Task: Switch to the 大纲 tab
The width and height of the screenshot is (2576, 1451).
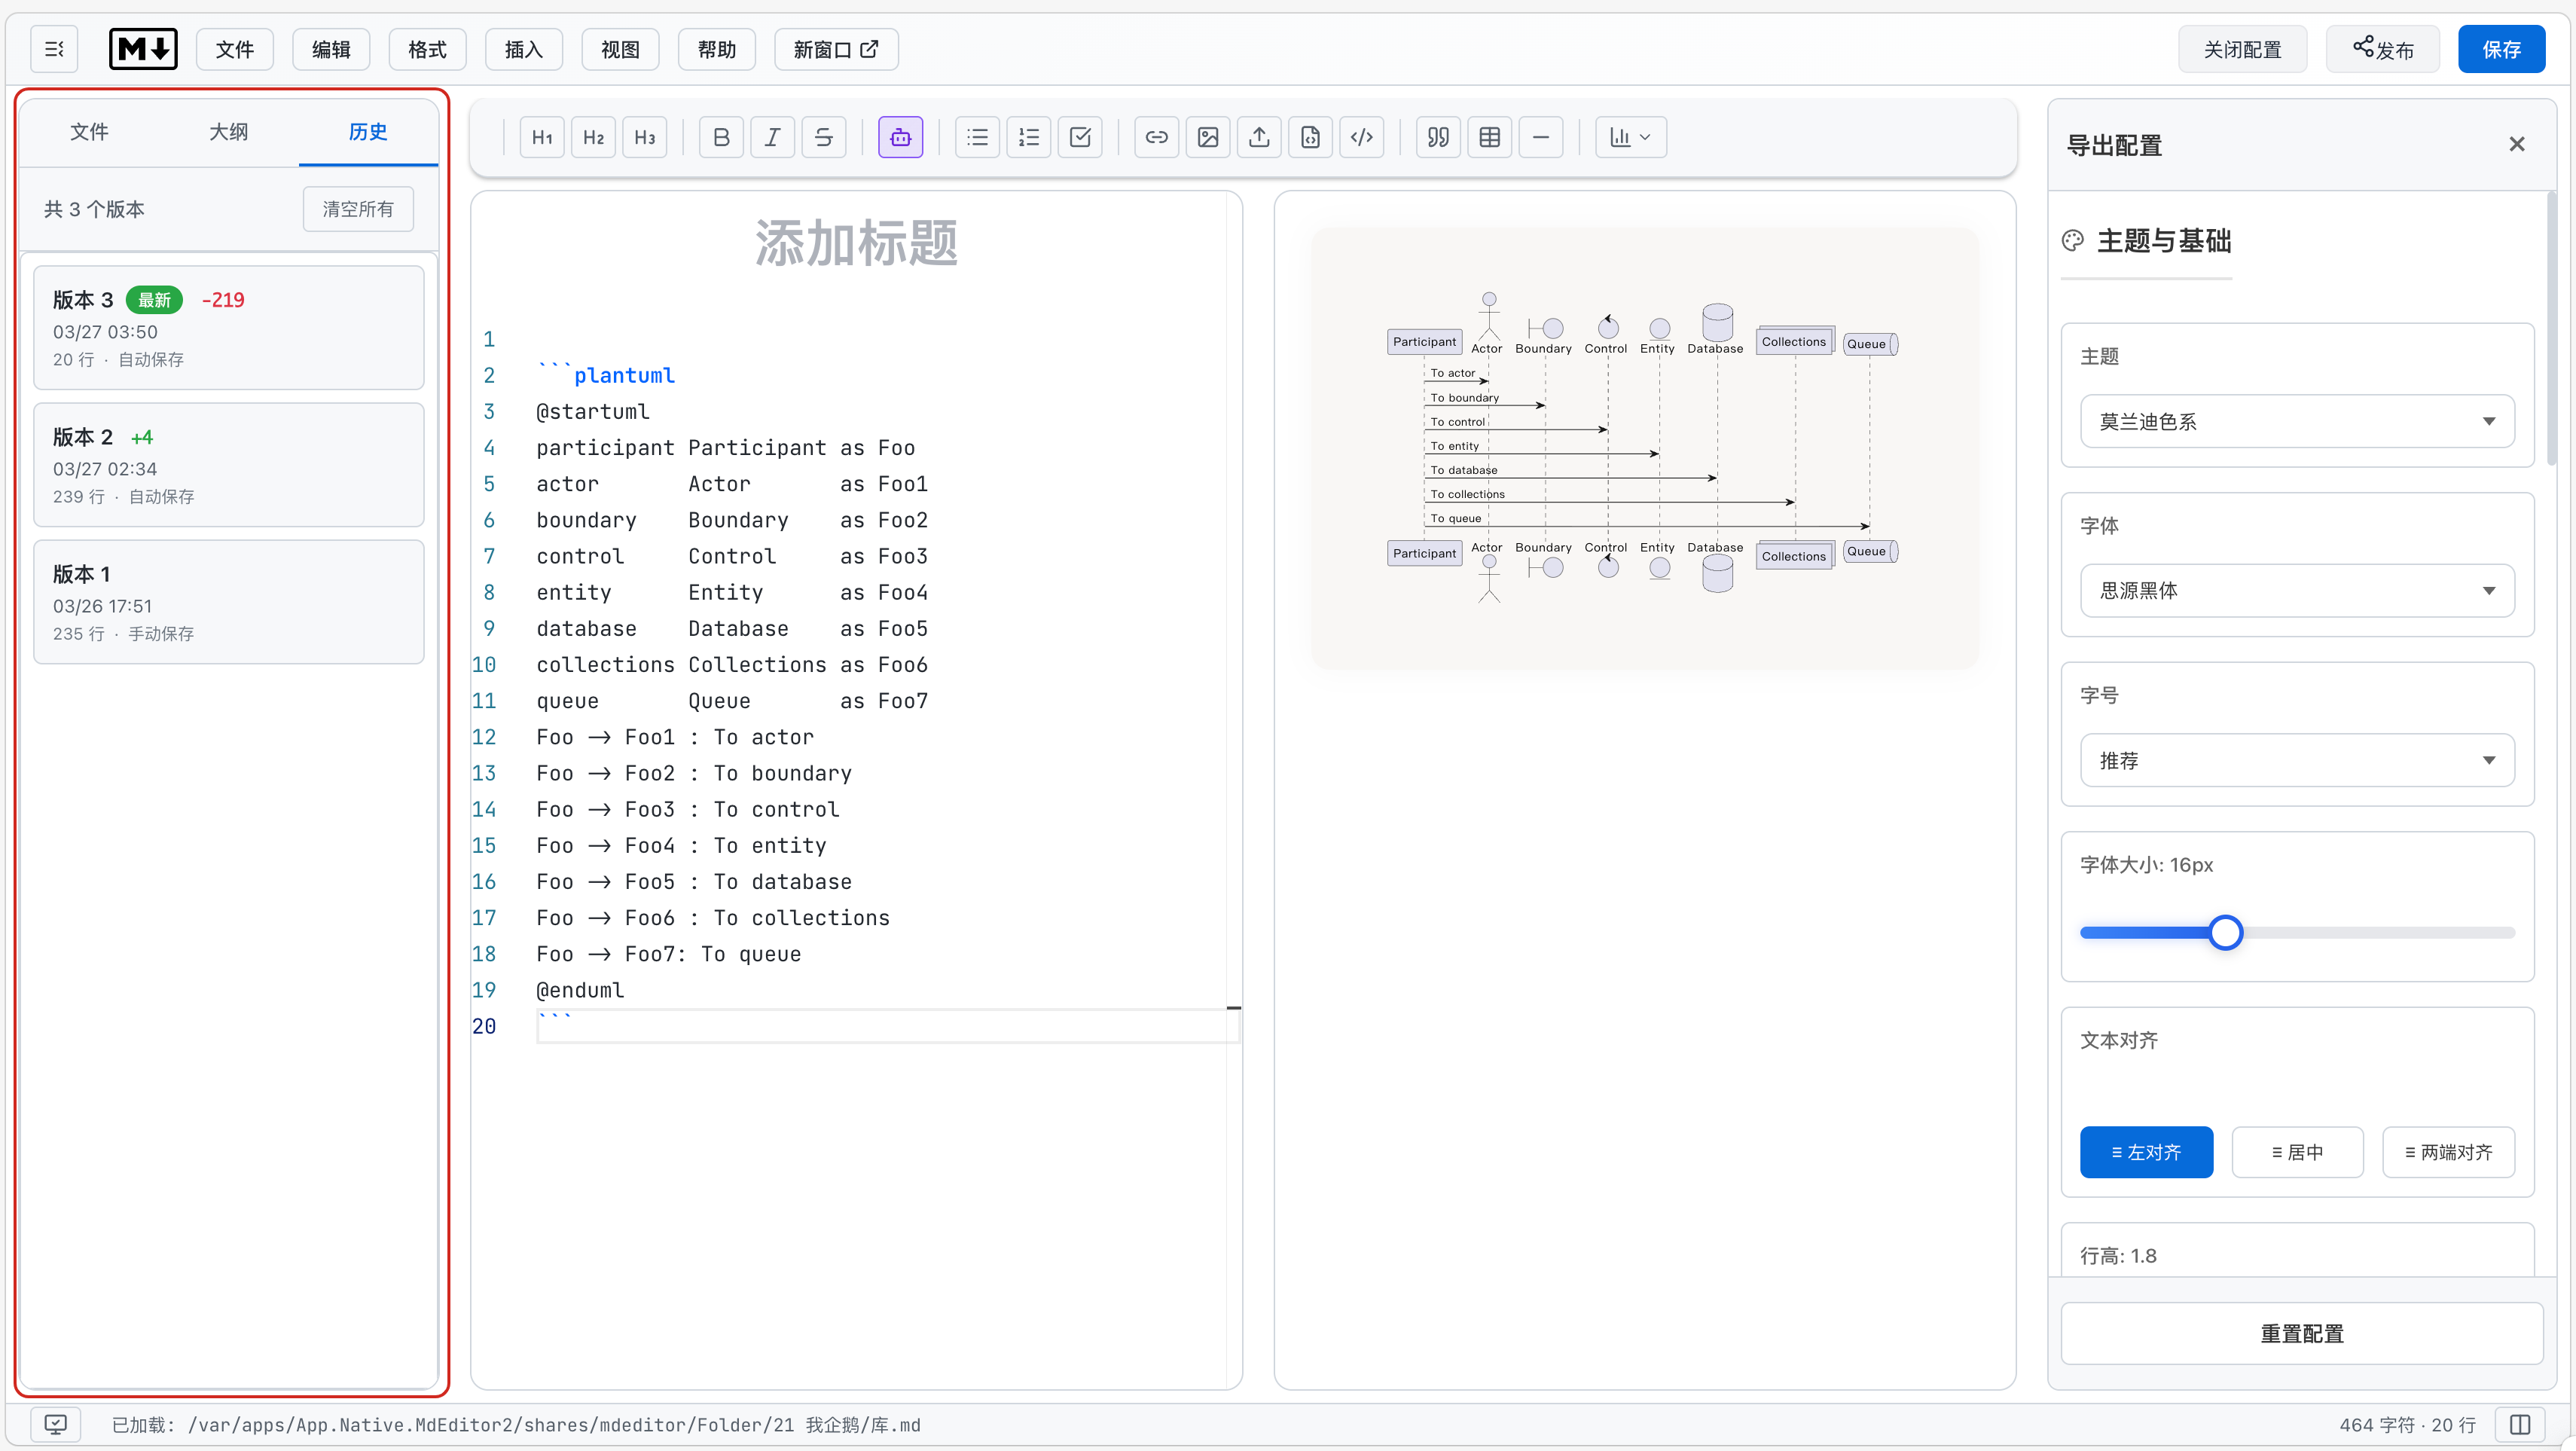Action: [228, 131]
